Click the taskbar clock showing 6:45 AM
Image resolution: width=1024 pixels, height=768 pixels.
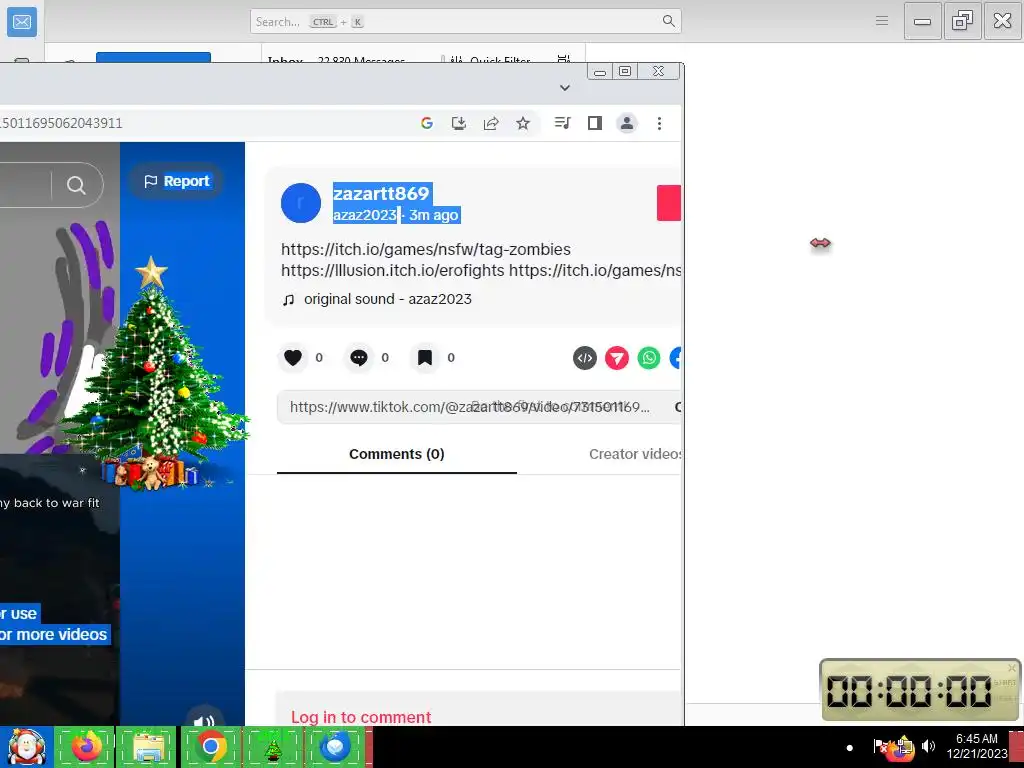tap(977, 746)
